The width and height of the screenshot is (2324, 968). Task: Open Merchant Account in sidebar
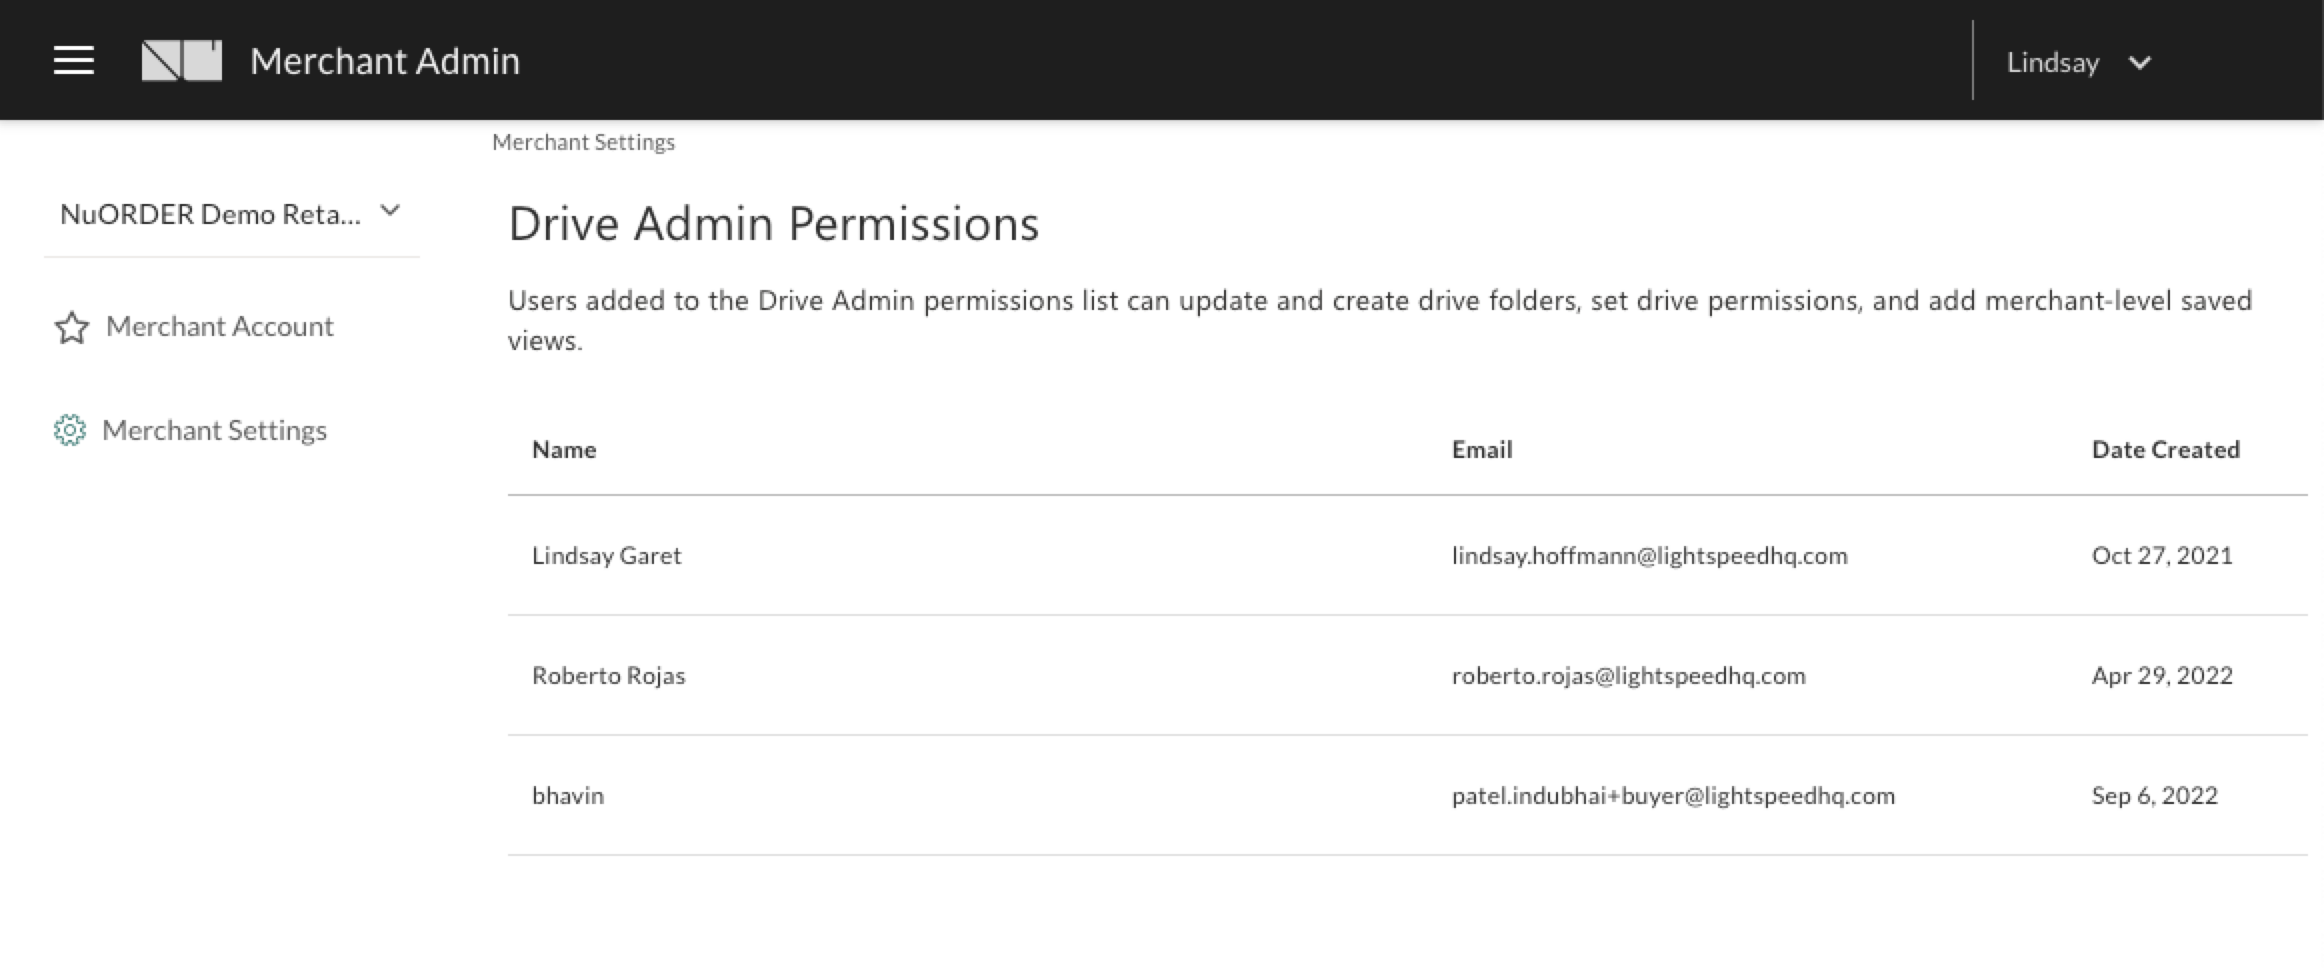[x=219, y=327]
